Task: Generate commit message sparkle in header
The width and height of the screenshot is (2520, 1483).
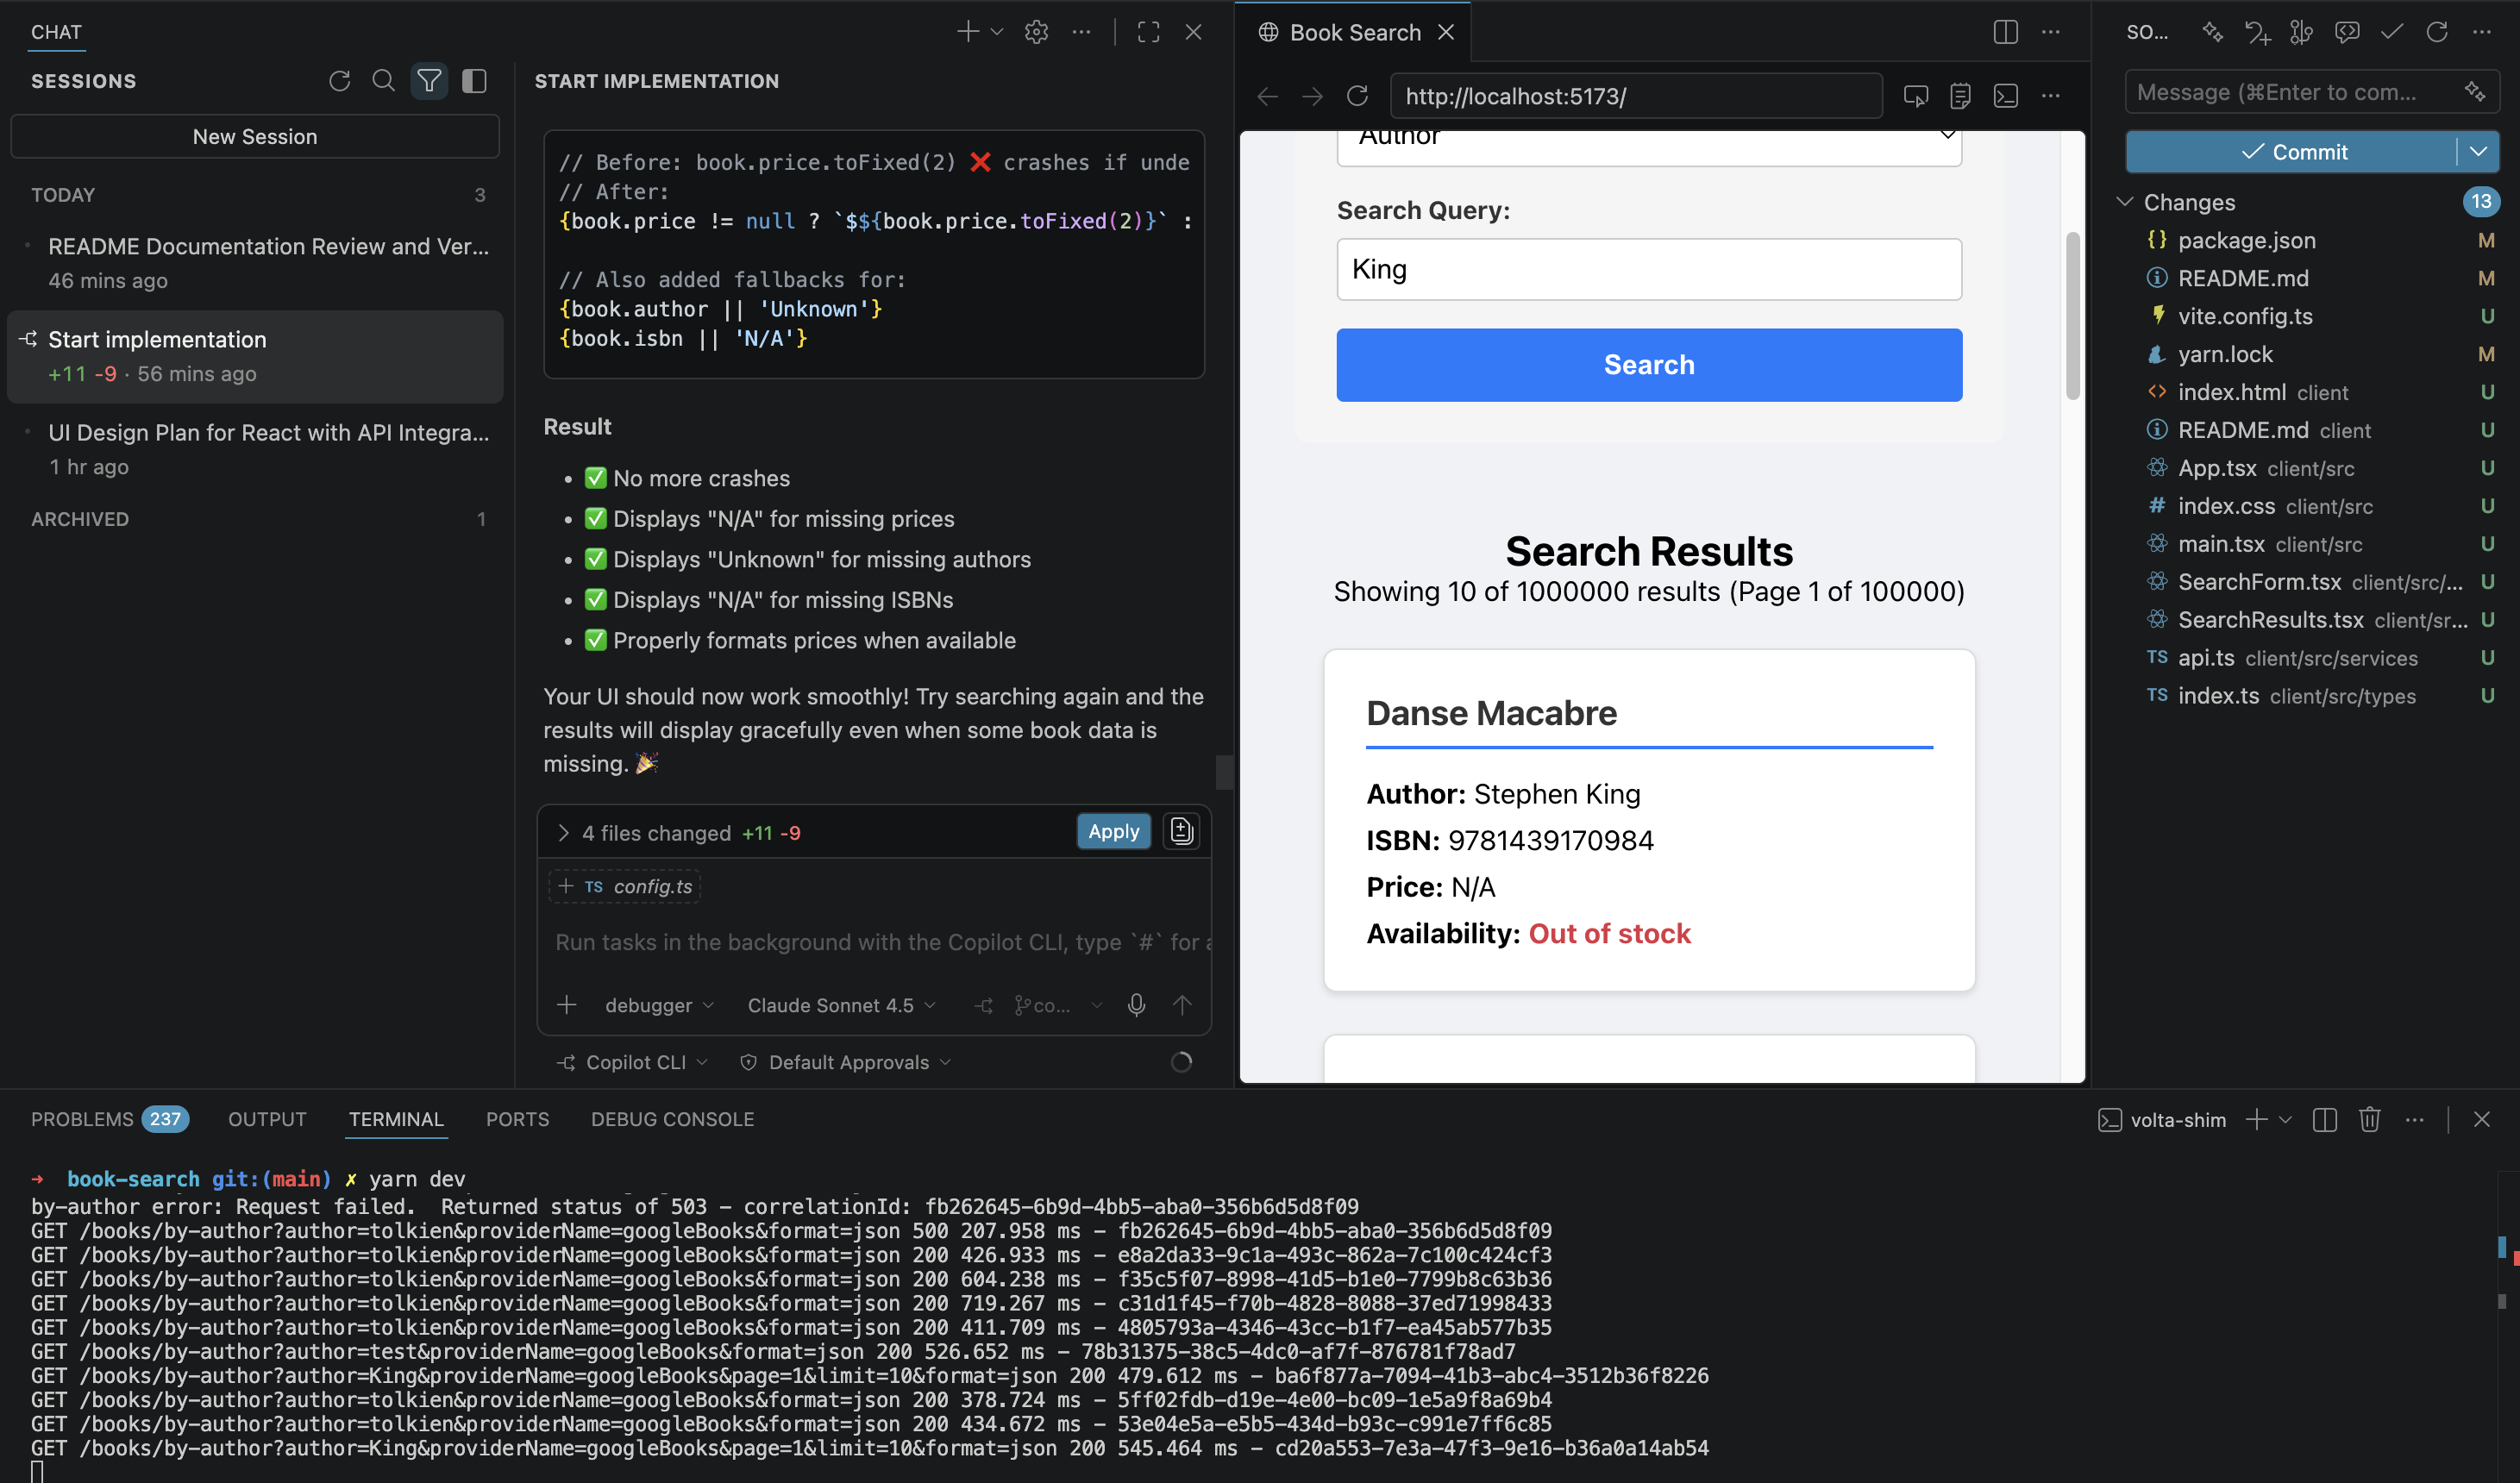Action: click(x=2212, y=32)
